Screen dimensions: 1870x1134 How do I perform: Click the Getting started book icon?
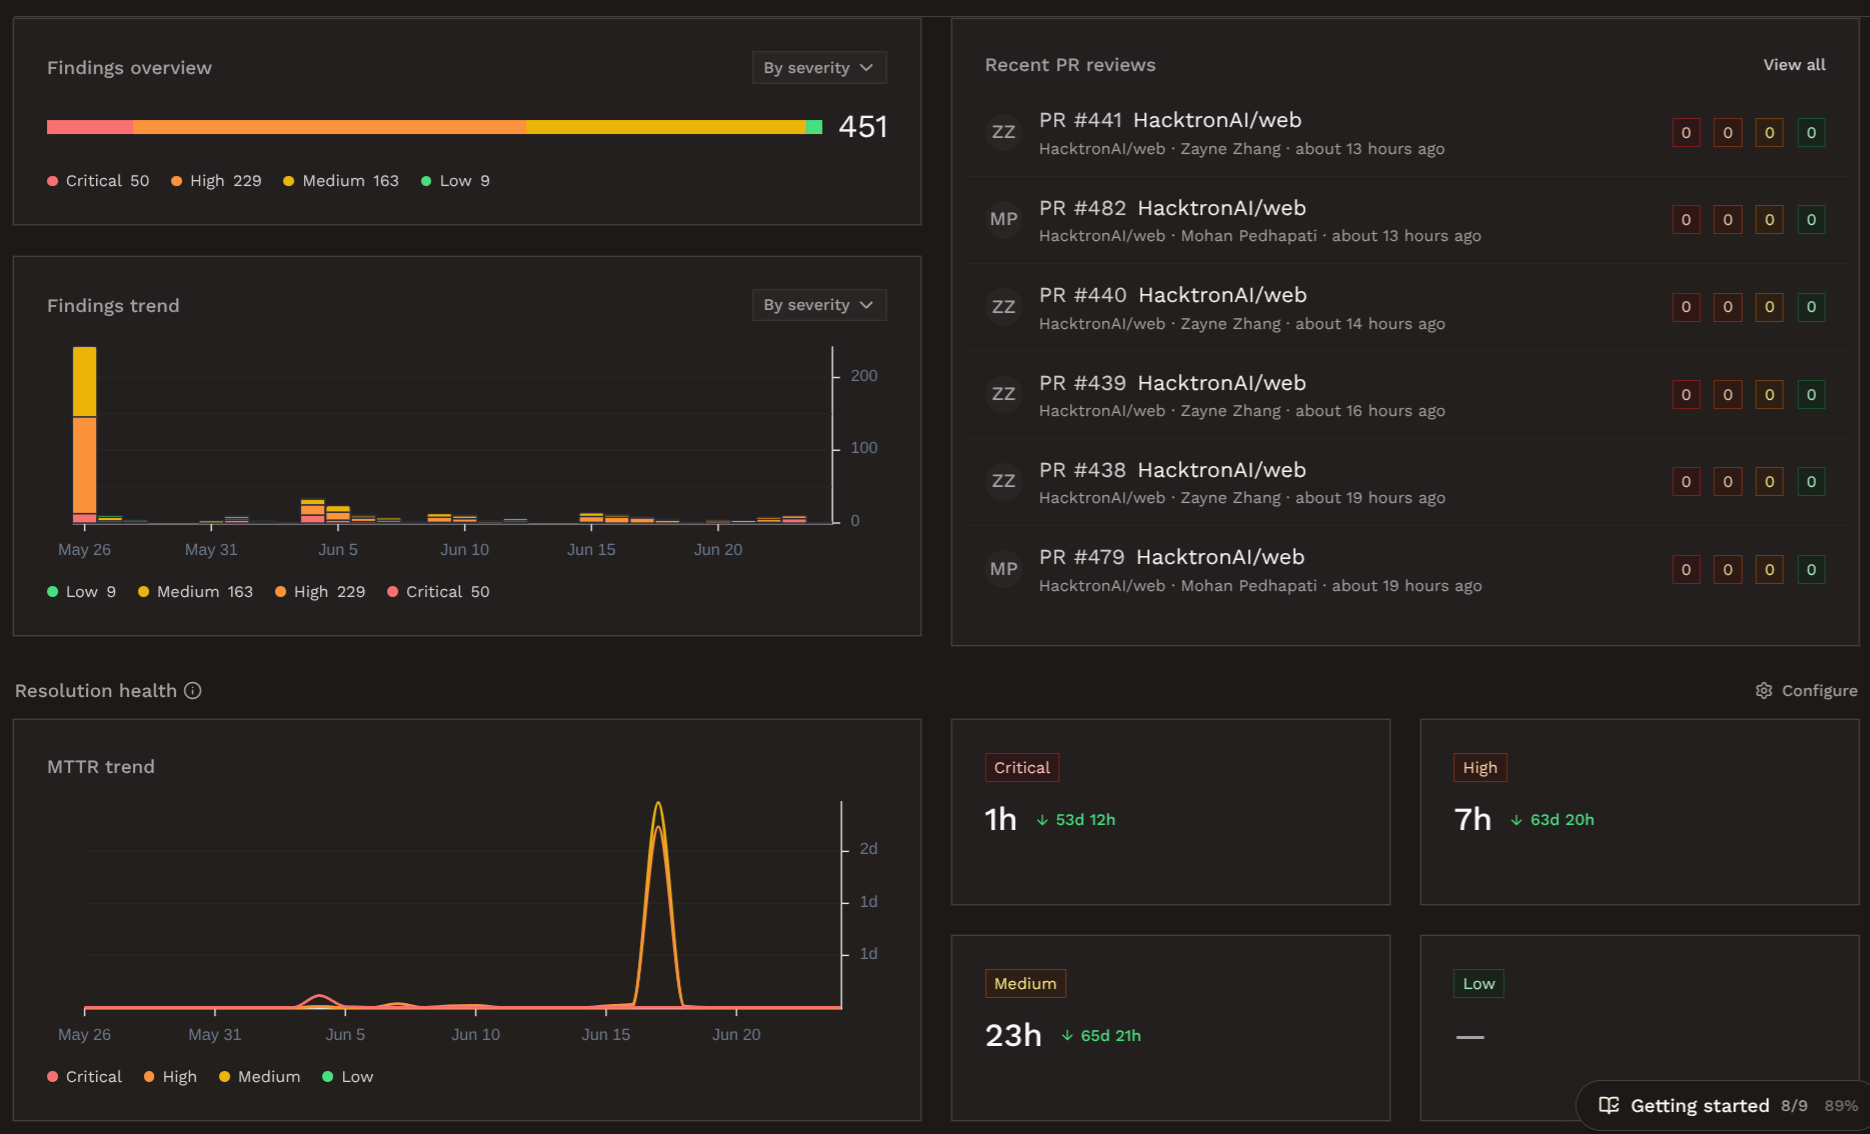pos(1609,1105)
